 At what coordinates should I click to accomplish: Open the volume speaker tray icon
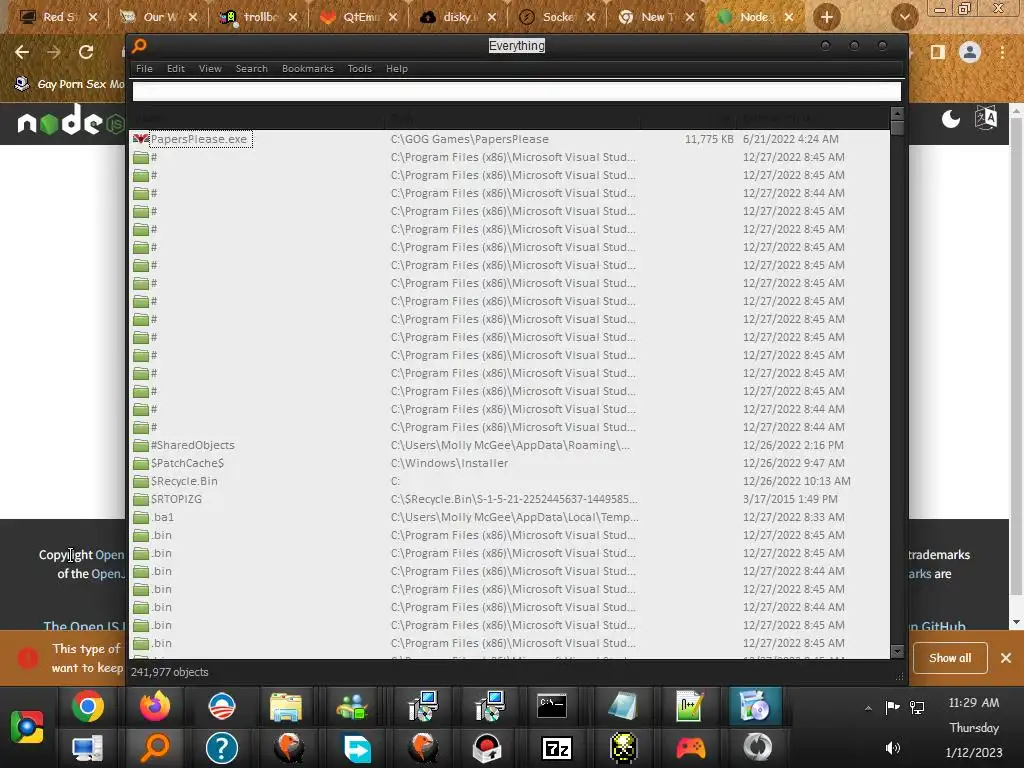click(892, 748)
